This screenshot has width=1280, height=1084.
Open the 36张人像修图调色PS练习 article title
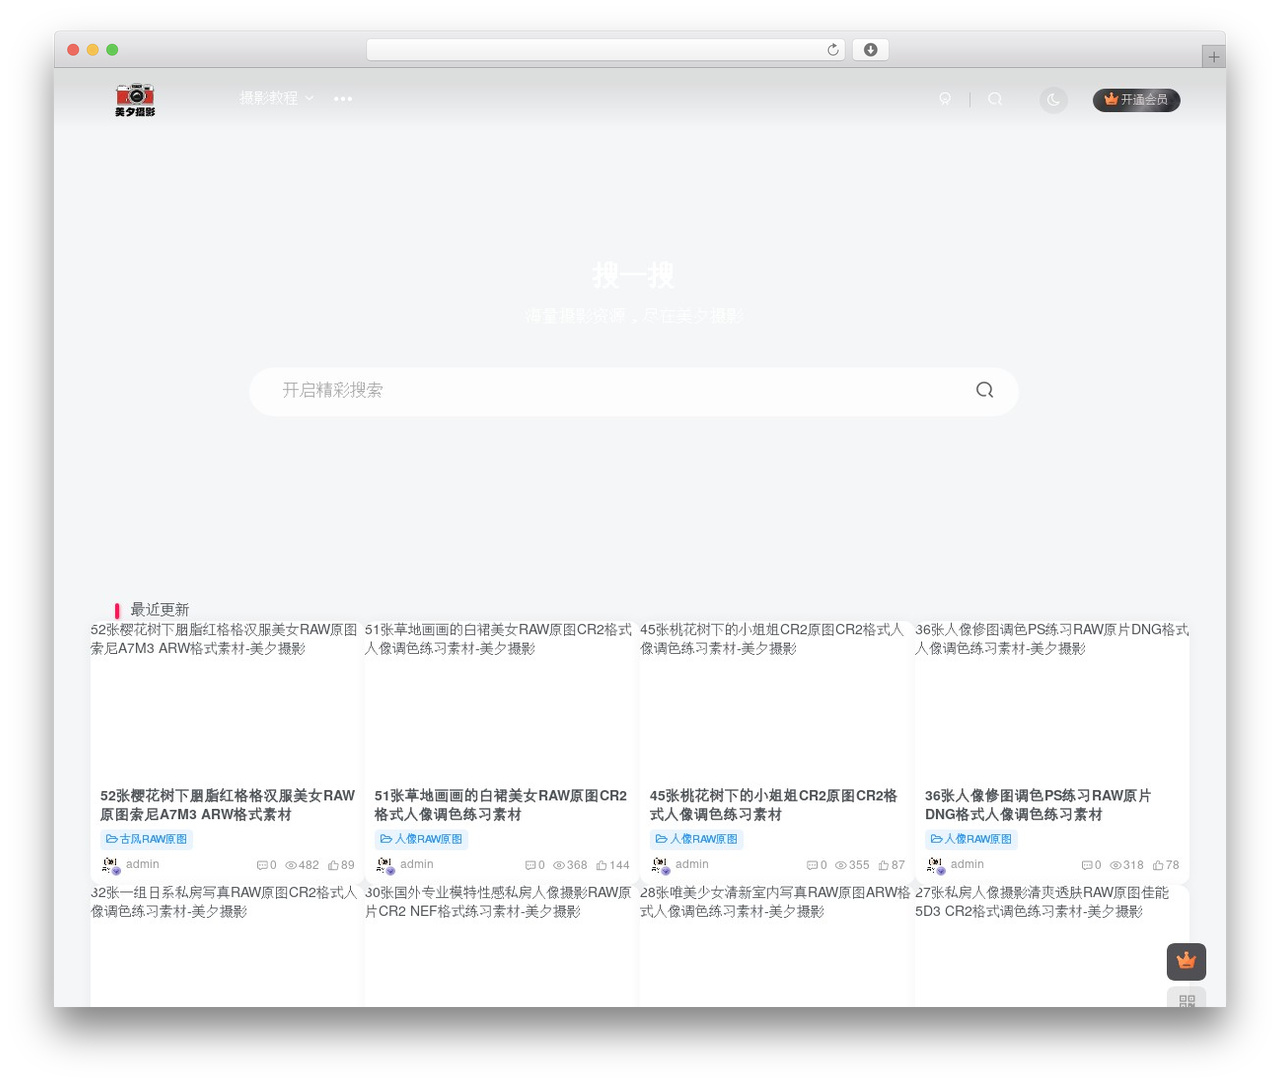1038,805
